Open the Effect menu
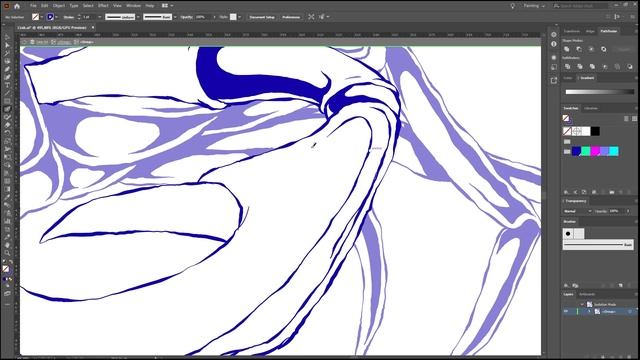Image resolution: width=640 pixels, height=360 pixels. coord(103,6)
